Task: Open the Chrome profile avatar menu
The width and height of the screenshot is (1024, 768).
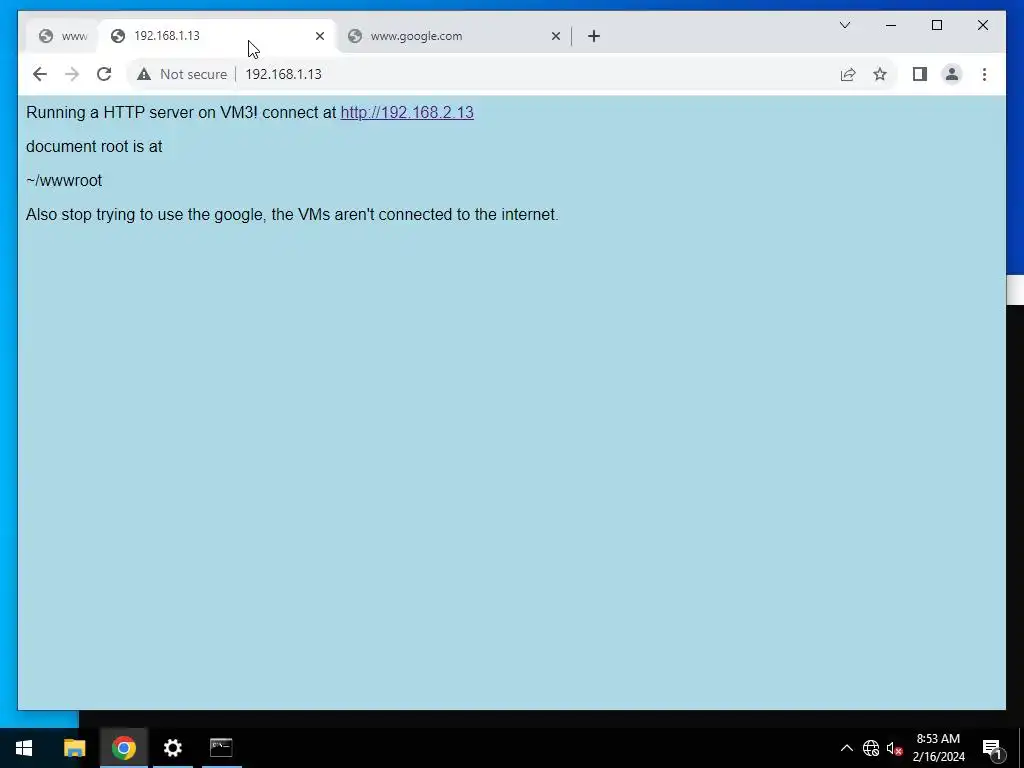Action: [x=952, y=74]
